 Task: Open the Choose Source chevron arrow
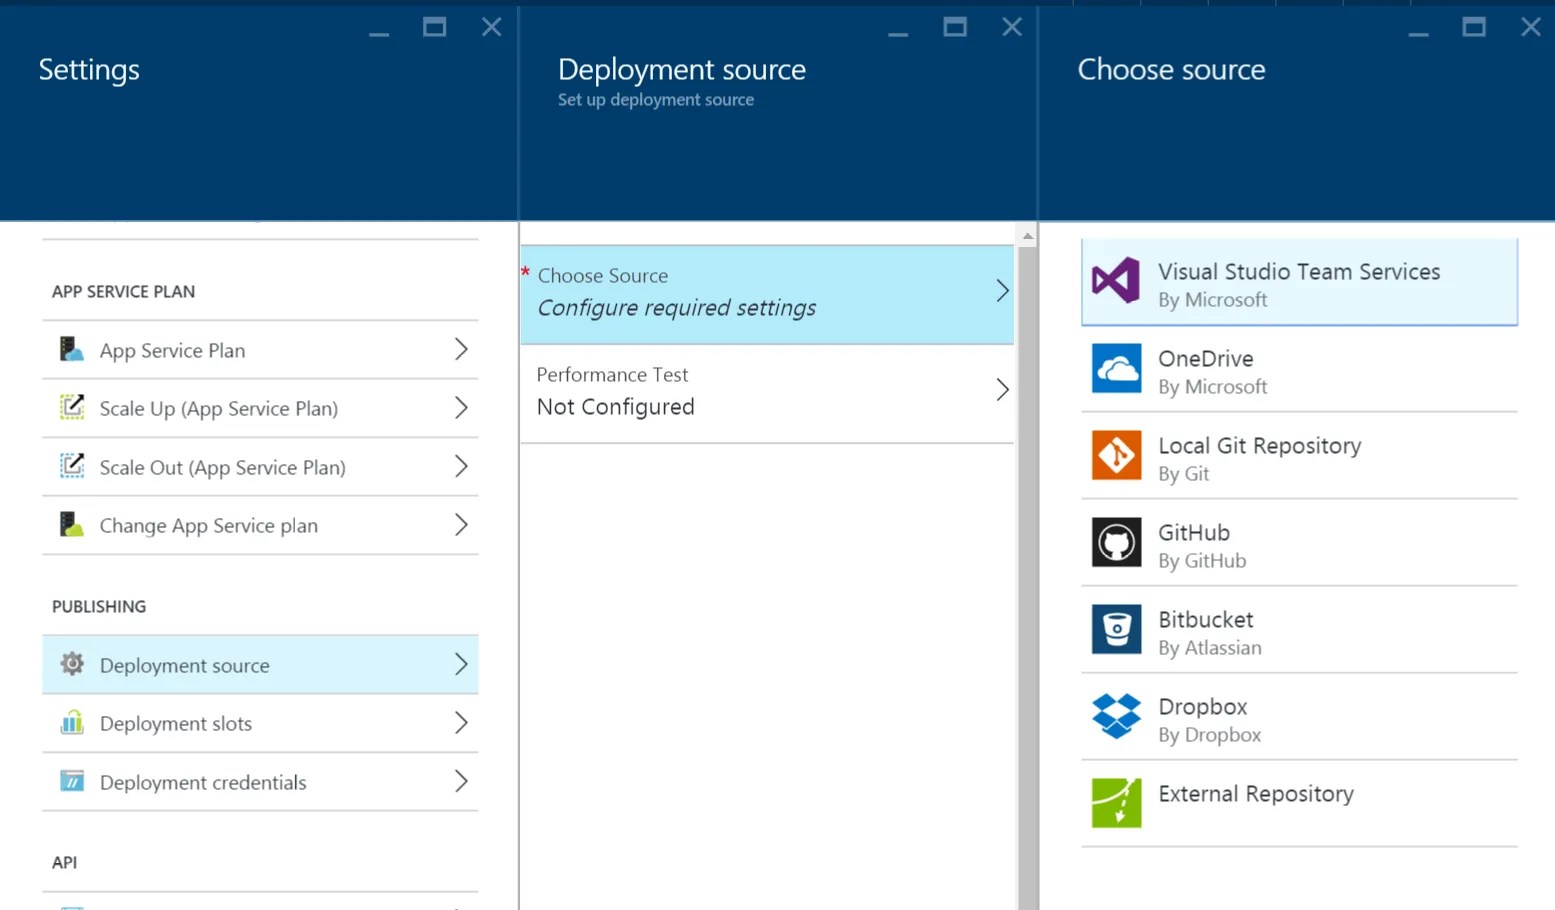pos(1002,291)
